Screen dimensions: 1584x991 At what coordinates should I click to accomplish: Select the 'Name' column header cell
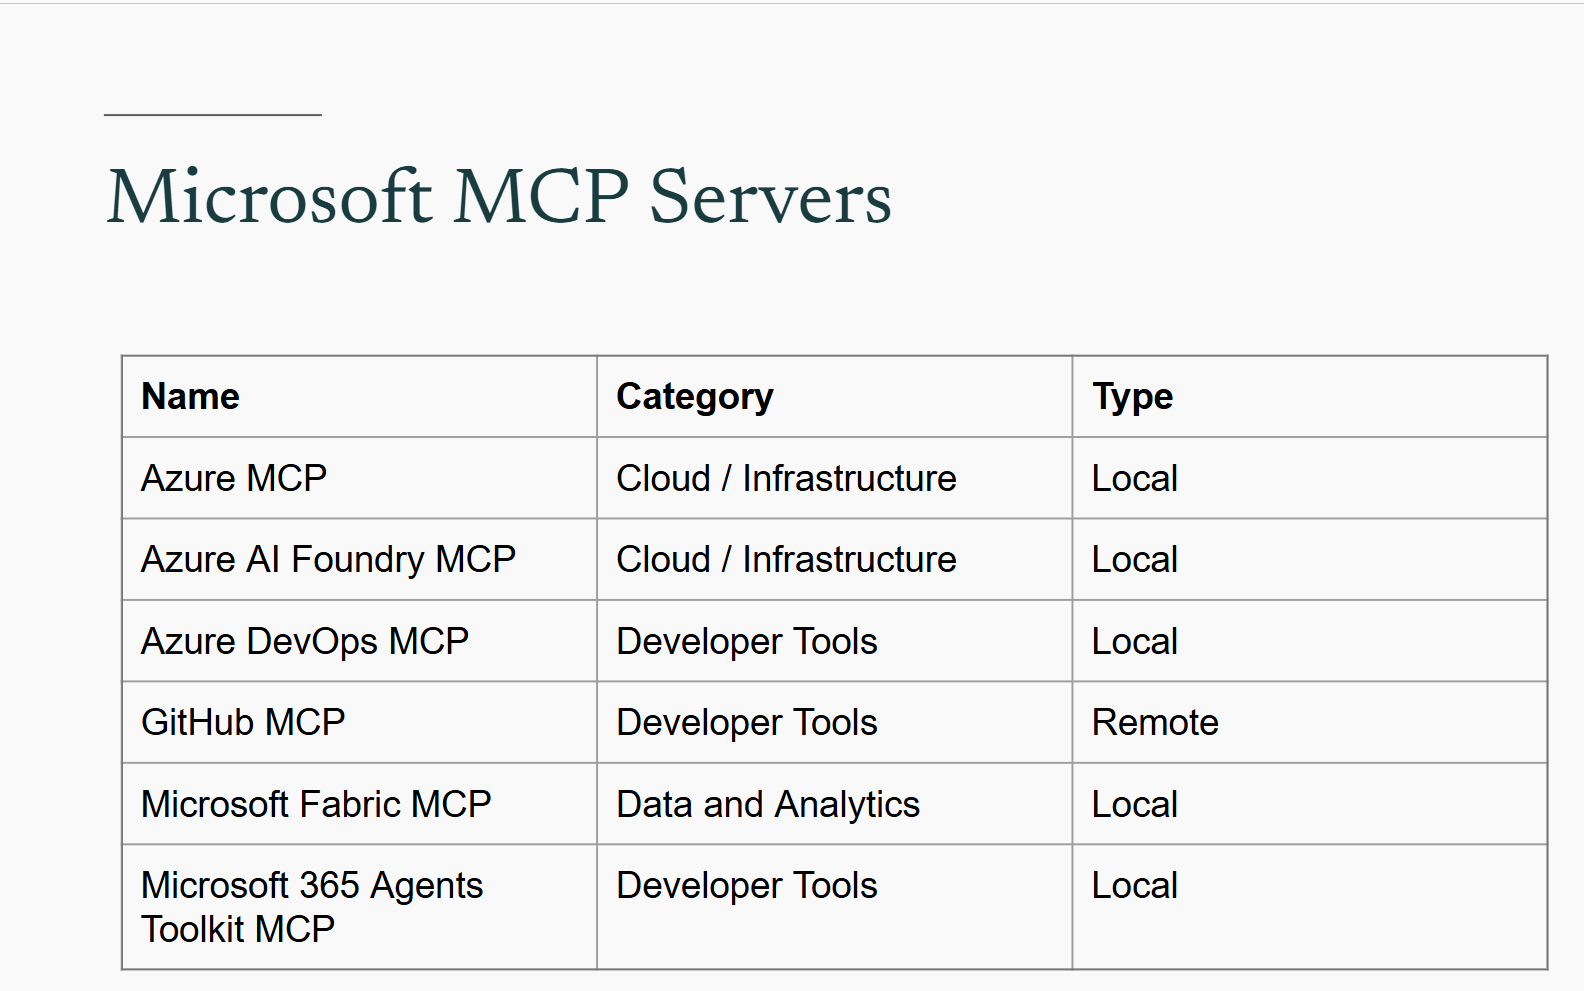pyautogui.click(x=191, y=397)
